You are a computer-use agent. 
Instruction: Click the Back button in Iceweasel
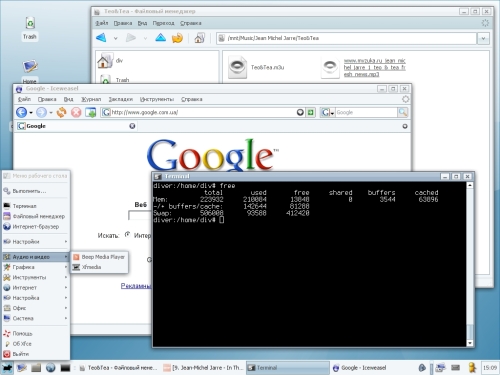click(x=22, y=112)
